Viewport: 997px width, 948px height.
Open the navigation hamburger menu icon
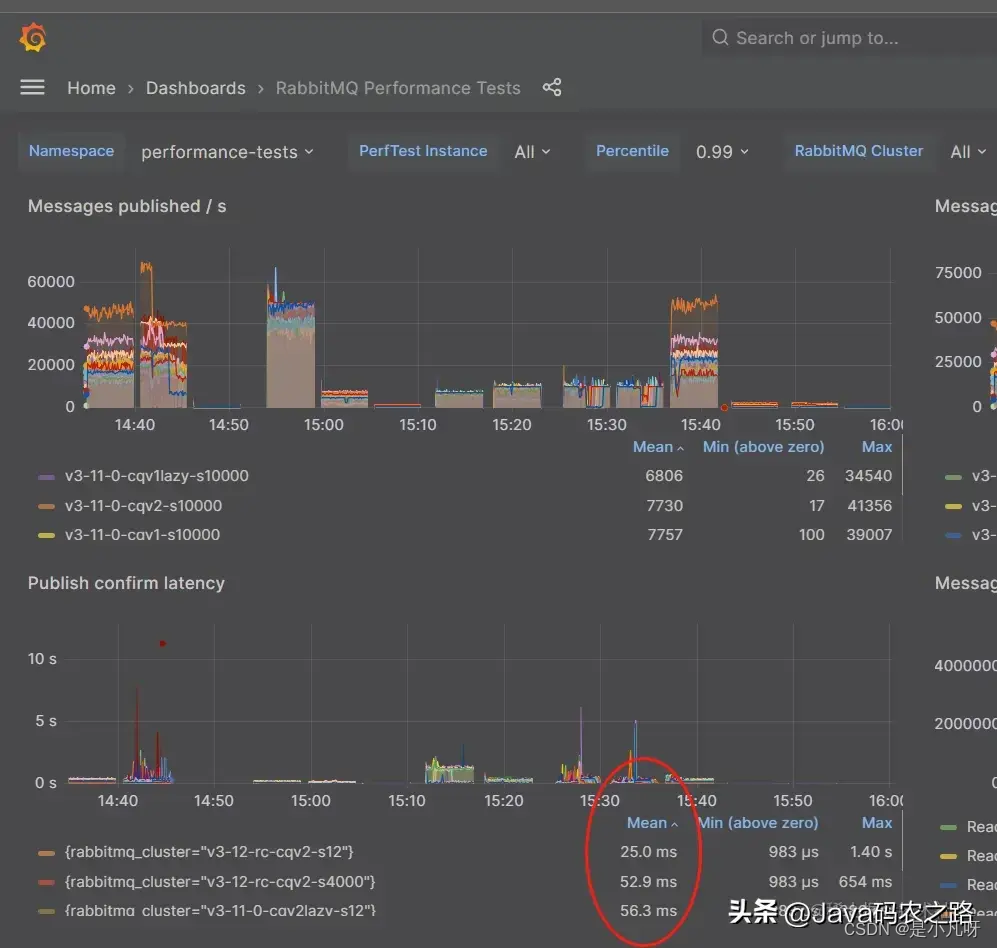point(32,87)
